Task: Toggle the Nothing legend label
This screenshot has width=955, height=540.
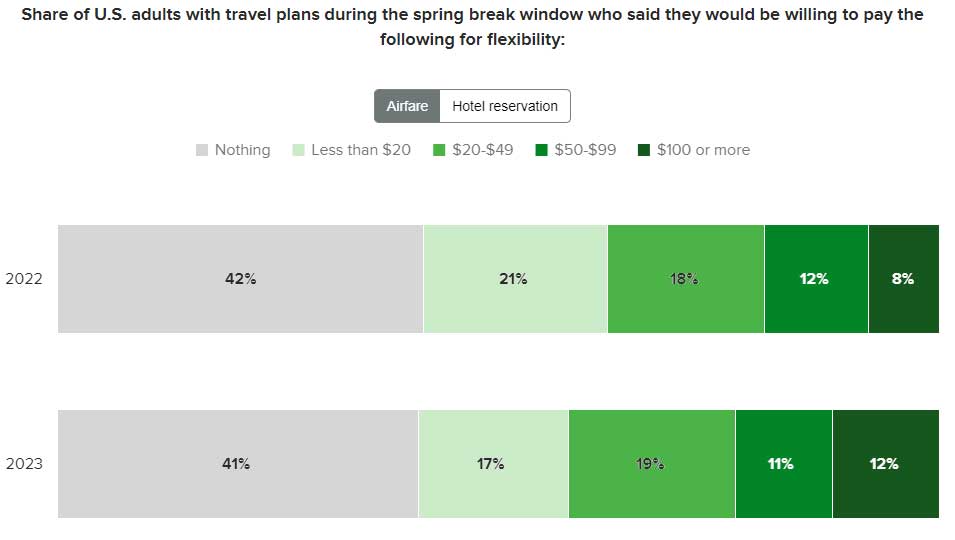Action: point(242,150)
